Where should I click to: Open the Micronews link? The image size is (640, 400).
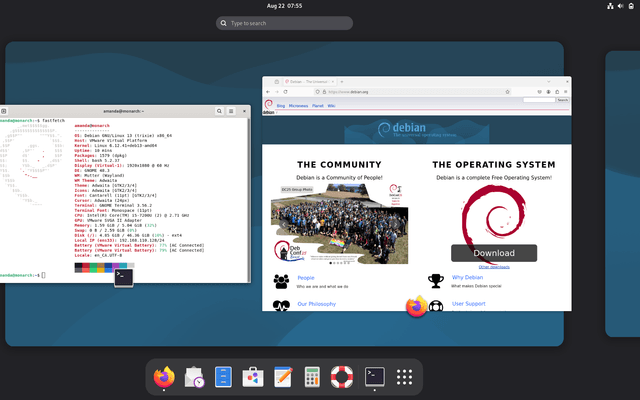298,106
